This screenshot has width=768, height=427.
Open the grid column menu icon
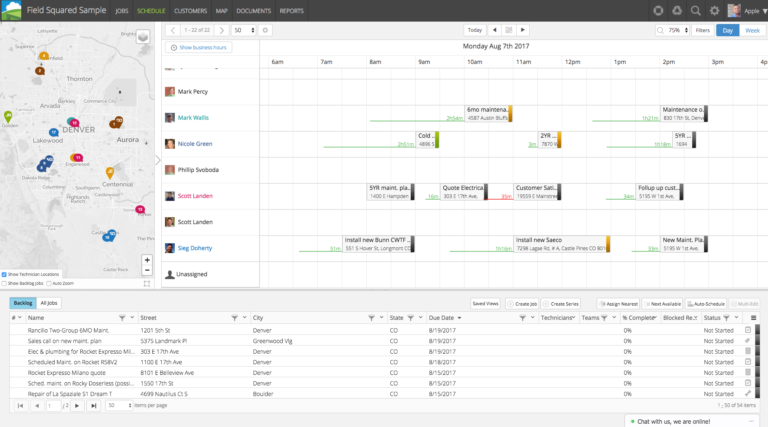point(753,318)
